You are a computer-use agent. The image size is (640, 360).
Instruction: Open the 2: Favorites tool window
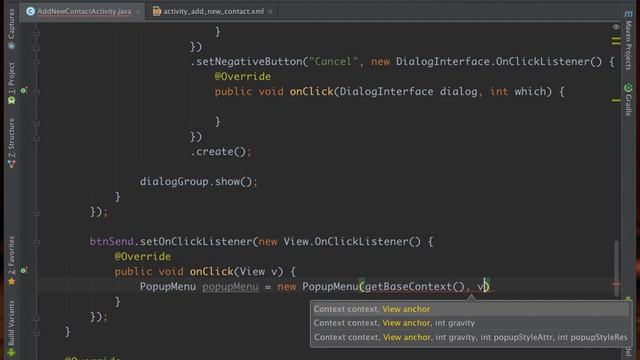pos(11,260)
